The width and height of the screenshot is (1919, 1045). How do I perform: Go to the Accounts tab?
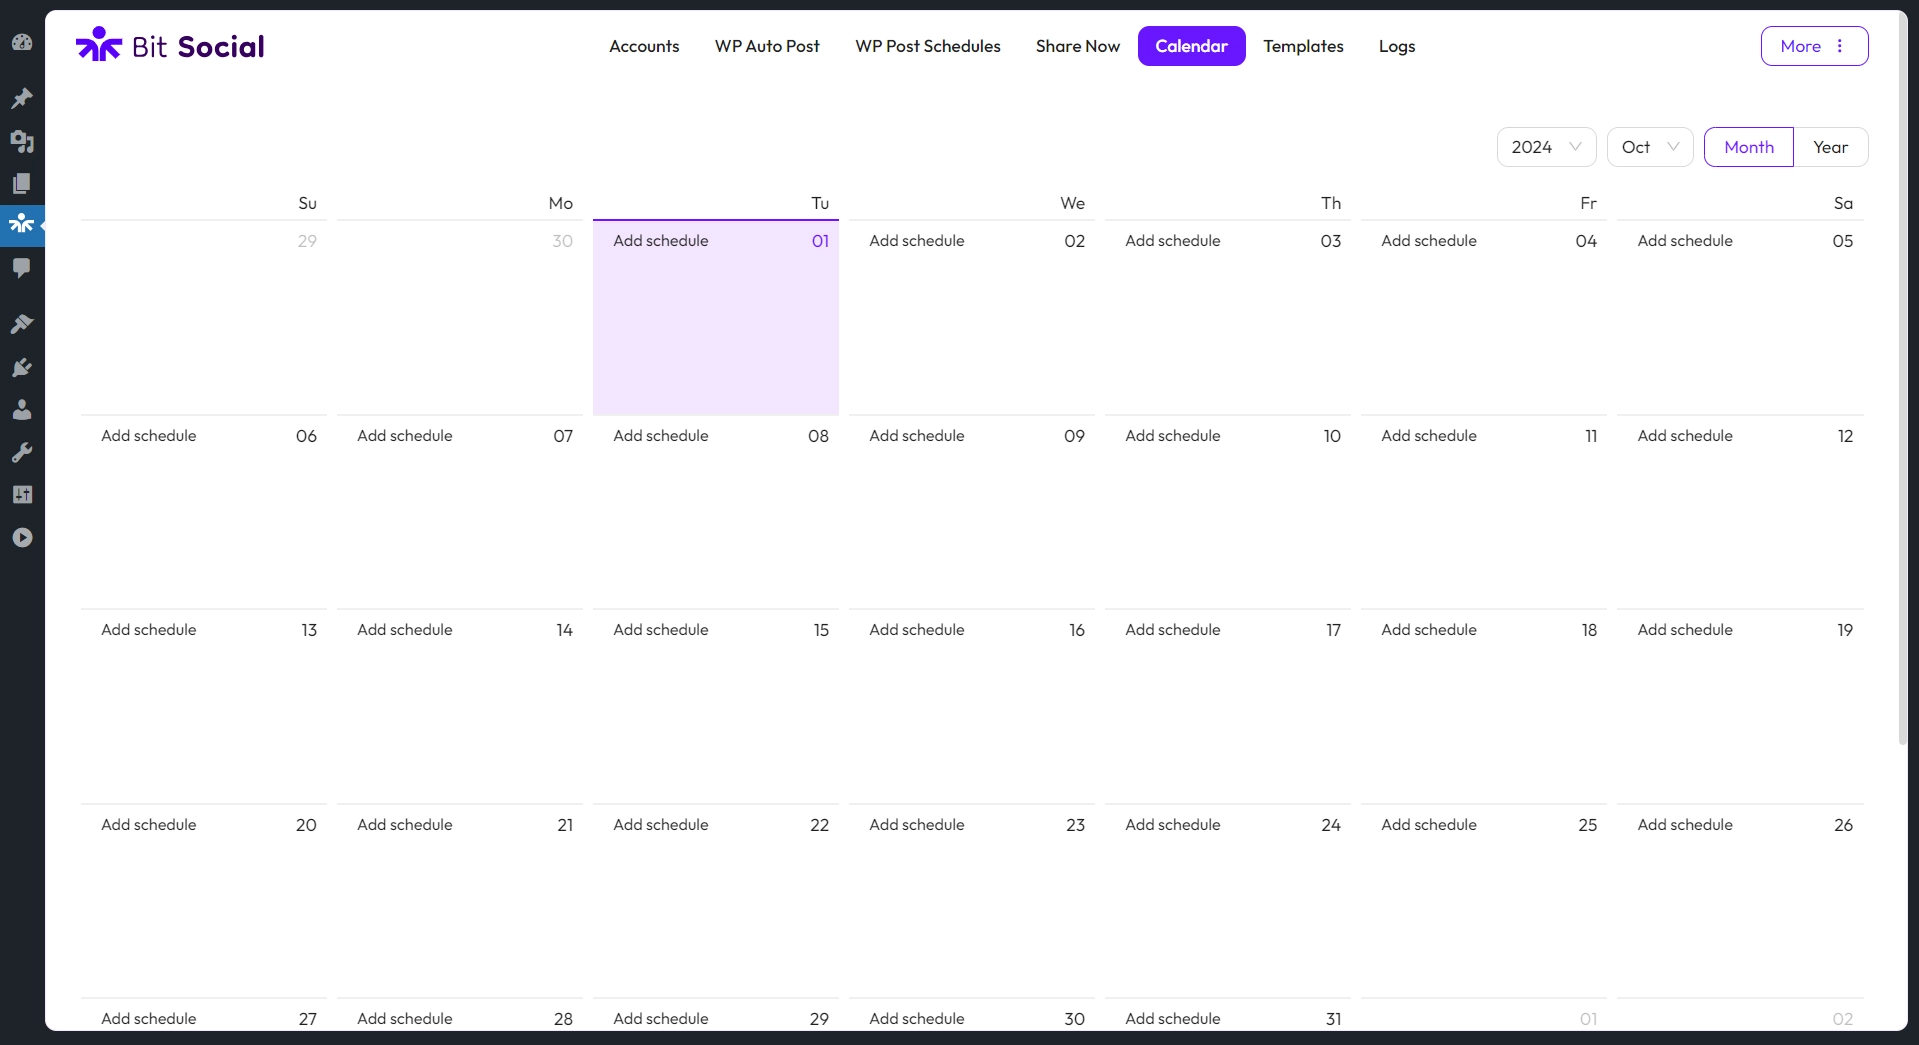[644, 46]
